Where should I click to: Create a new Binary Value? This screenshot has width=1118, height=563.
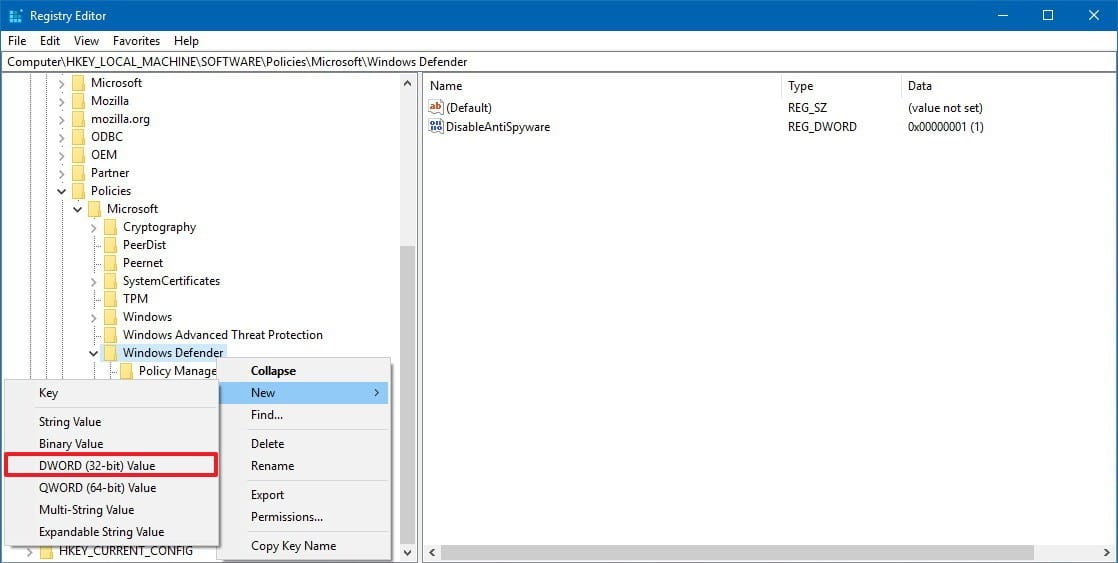pos(111,444)
